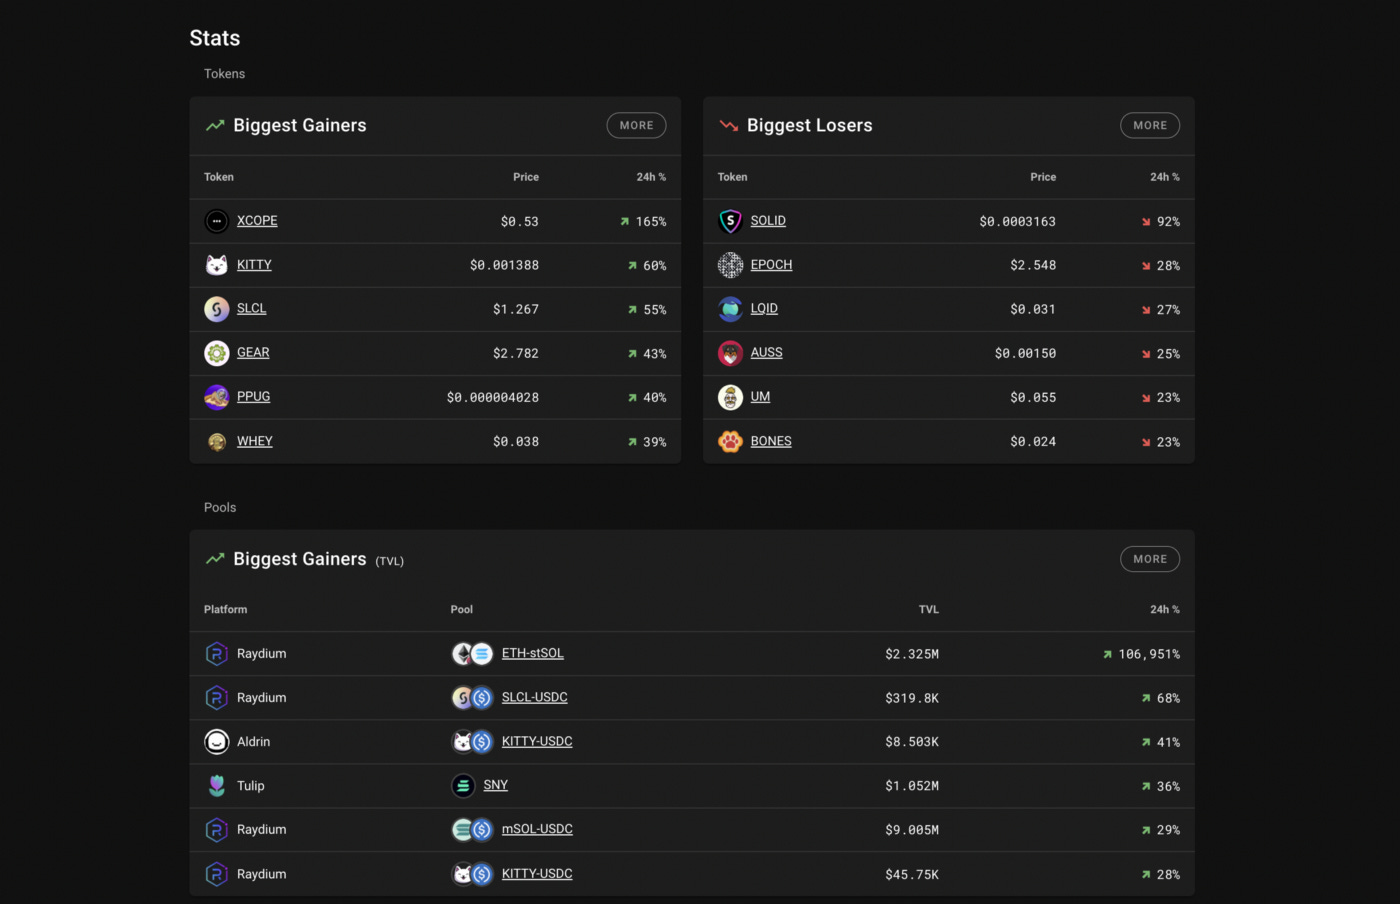Open the EPOCH token link

point(771,264)
